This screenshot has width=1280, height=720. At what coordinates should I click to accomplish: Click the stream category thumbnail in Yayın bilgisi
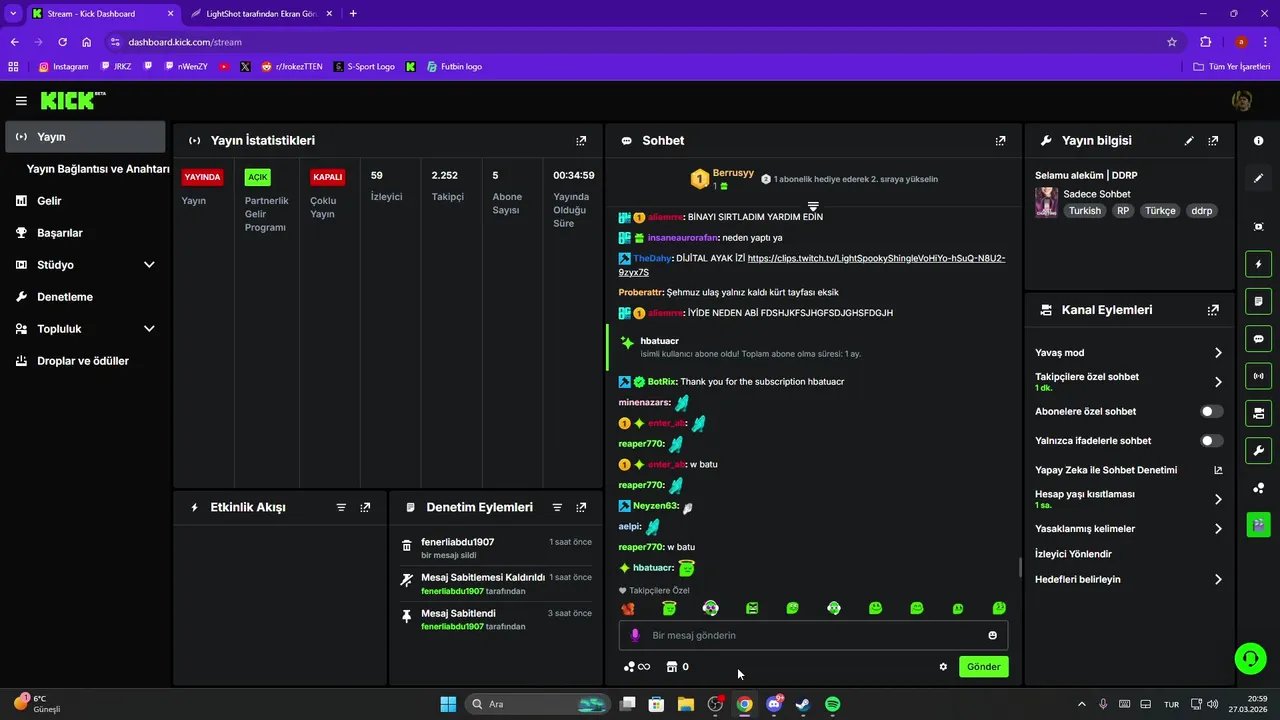tap(1046, 202)
